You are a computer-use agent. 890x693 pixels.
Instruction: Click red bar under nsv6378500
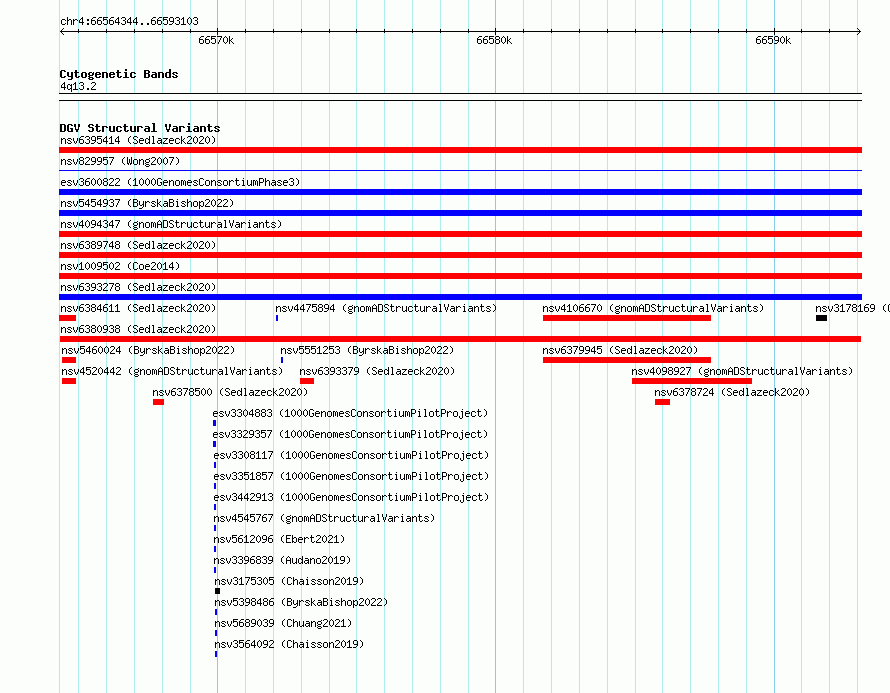(158, 402)
